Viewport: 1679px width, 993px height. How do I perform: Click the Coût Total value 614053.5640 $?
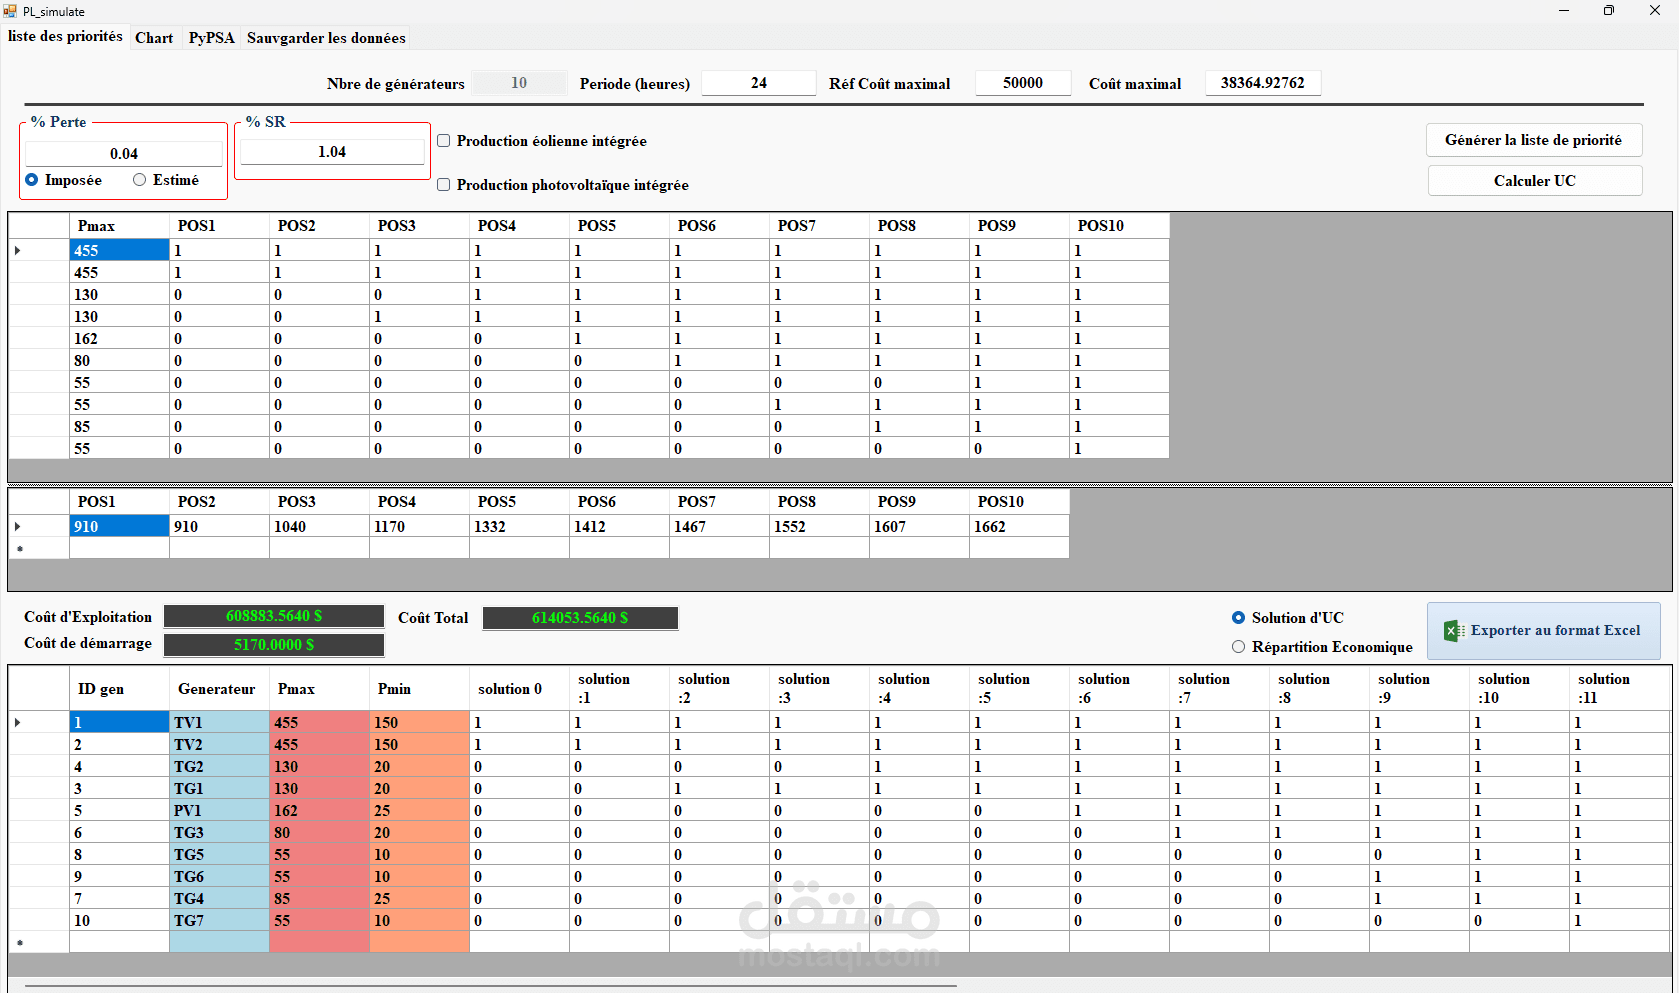click(580, 618)
